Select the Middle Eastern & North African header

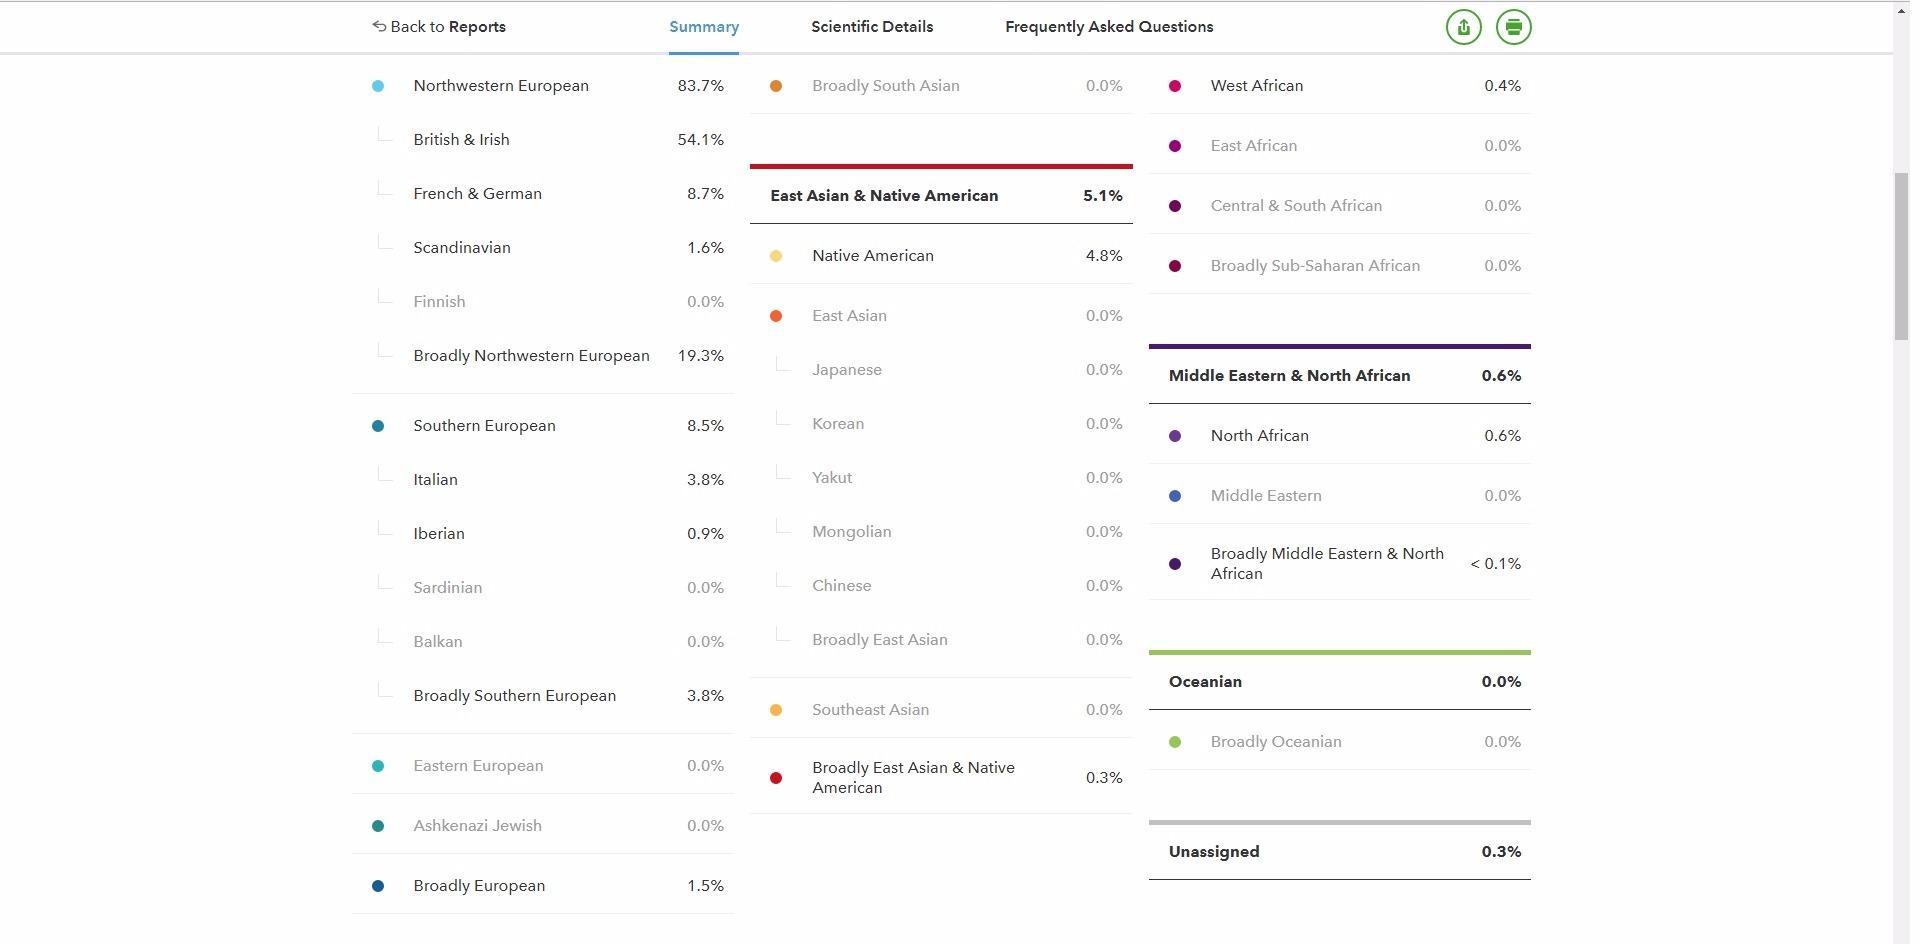coord(1290,375)
